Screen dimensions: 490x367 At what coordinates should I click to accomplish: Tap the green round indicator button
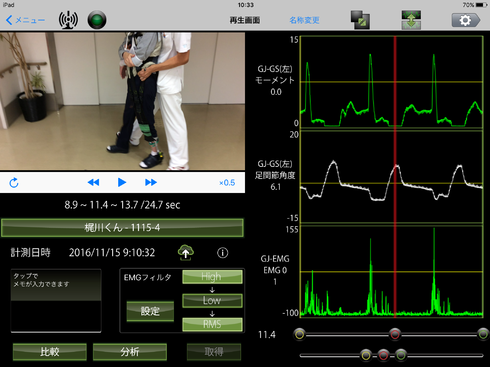97,20
